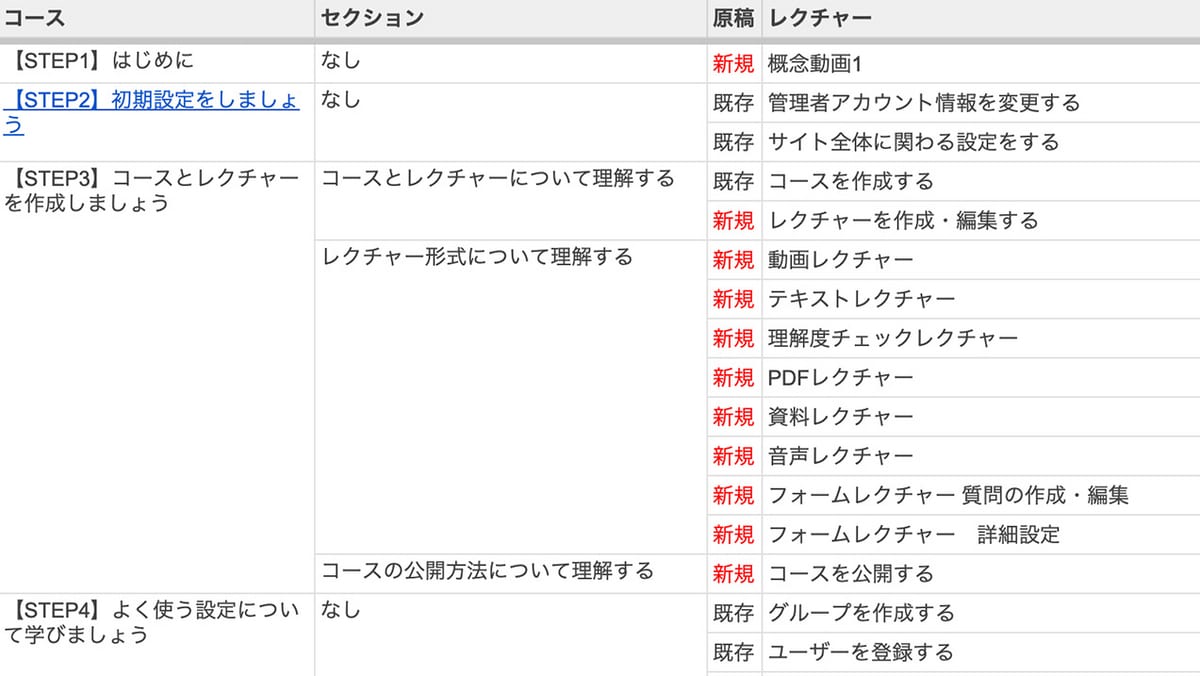Click フォームレクチャー 質問の作成・編集 cell
The height and width of the screenshot is (676, 1200).
pos(980,495)
